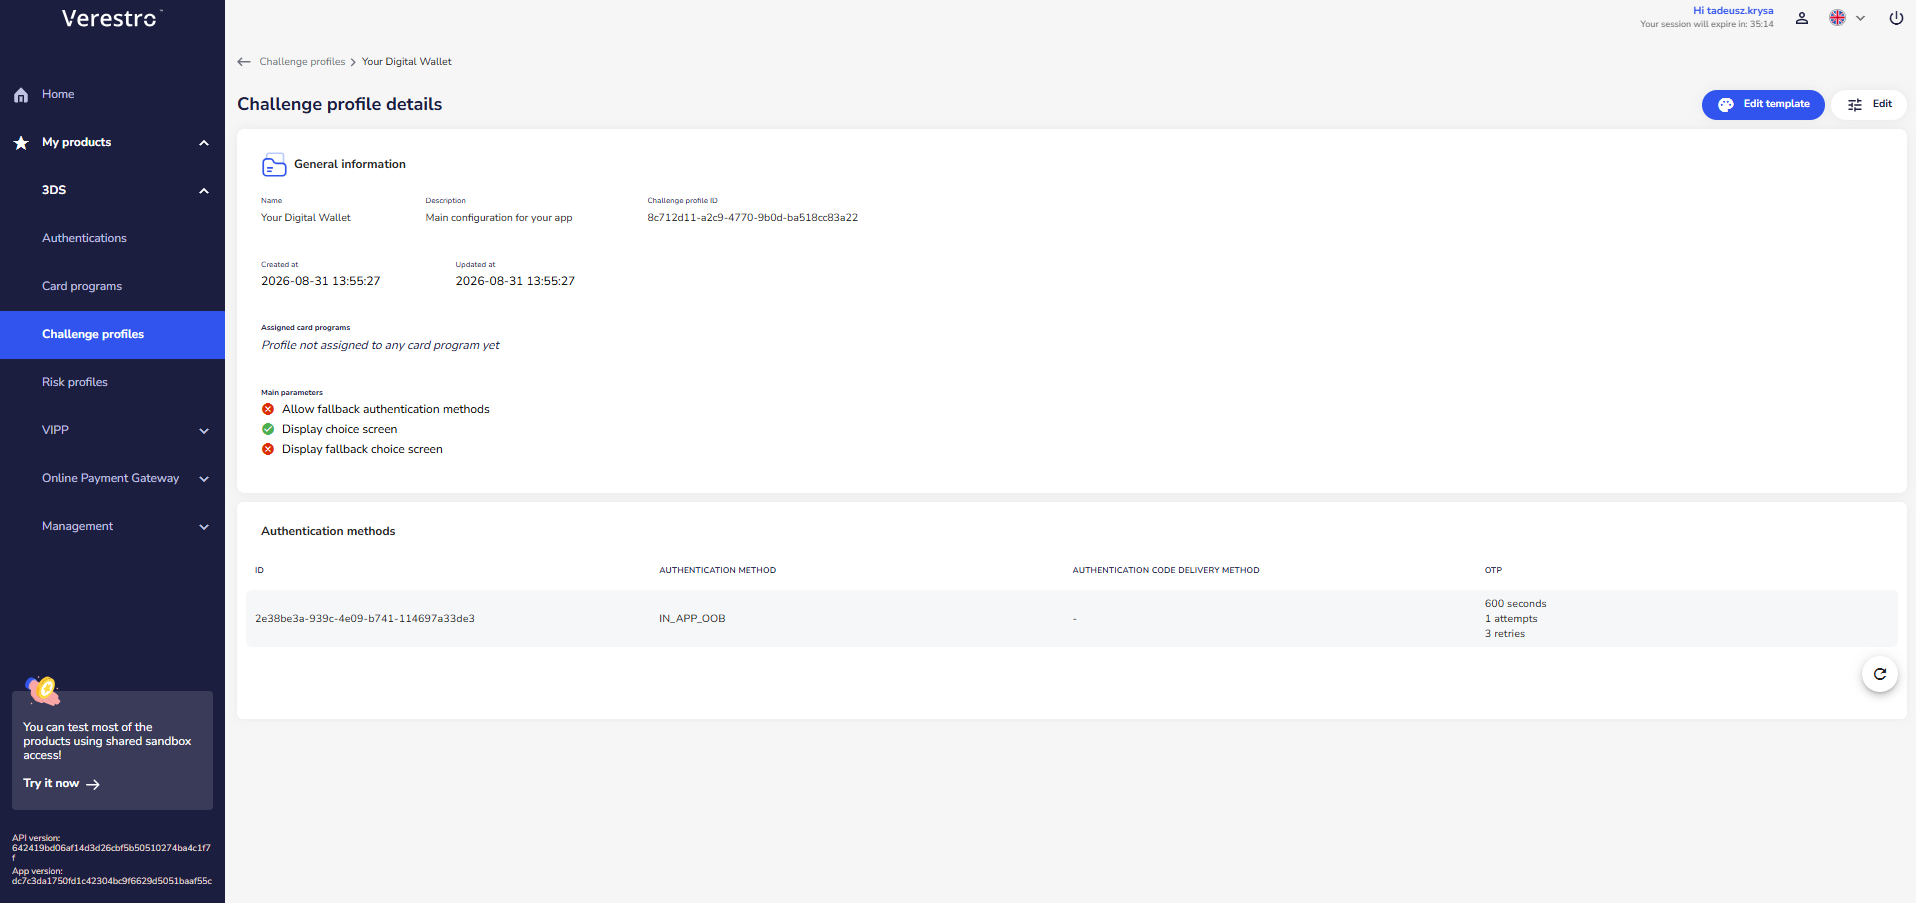Click the Edit template button

pyautogui.click(x=1763, y=104)
